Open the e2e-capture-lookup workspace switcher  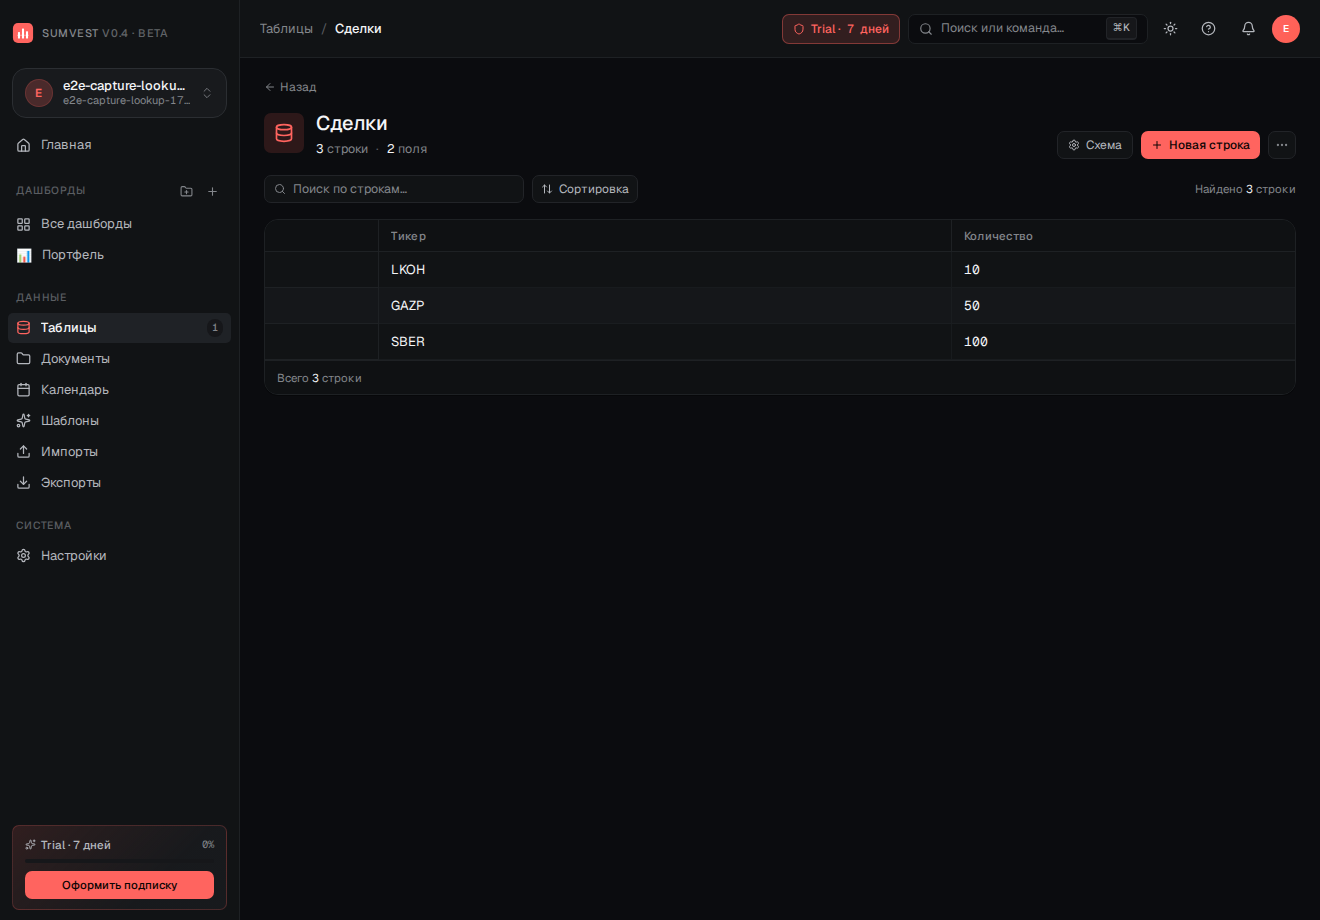tap(119, 93)
